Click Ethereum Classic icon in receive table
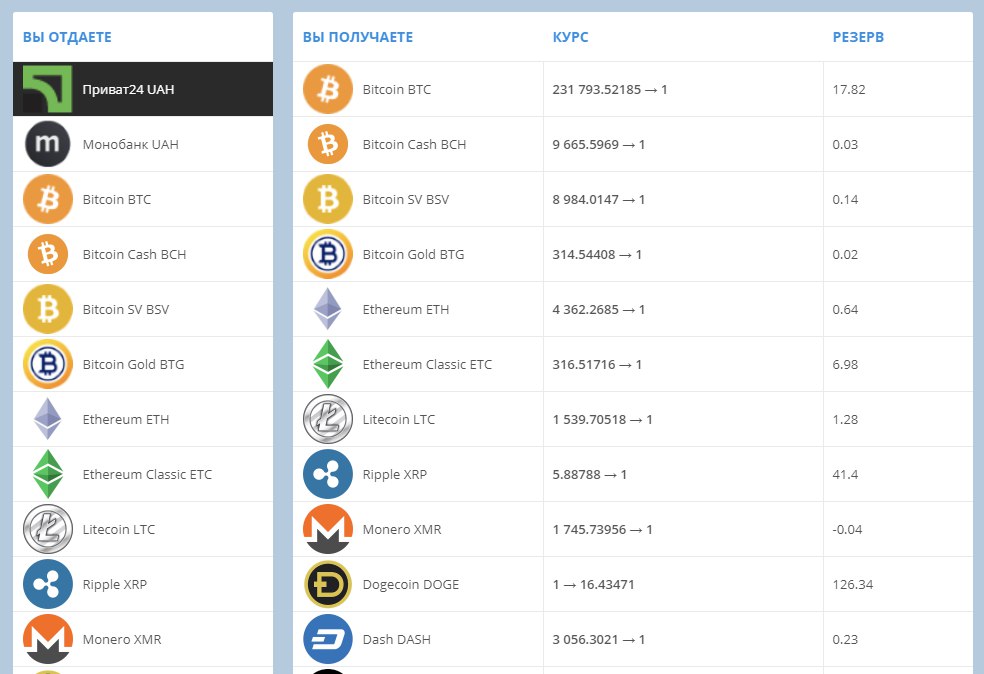 click(x=328, y=365)
